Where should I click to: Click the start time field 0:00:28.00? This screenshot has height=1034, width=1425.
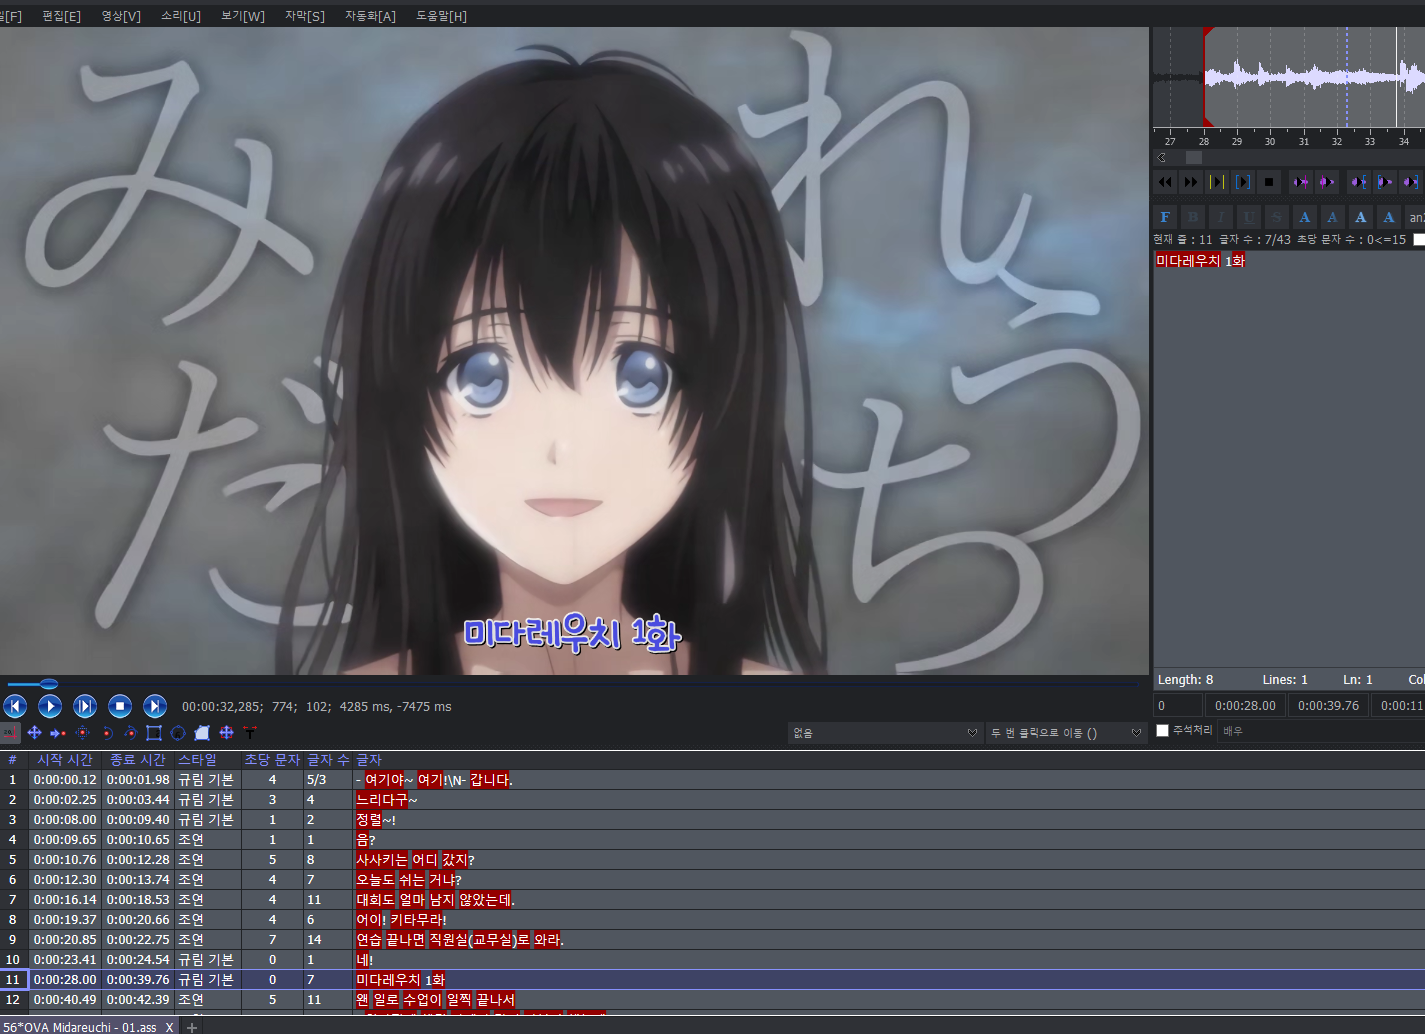pos(1245,705)
